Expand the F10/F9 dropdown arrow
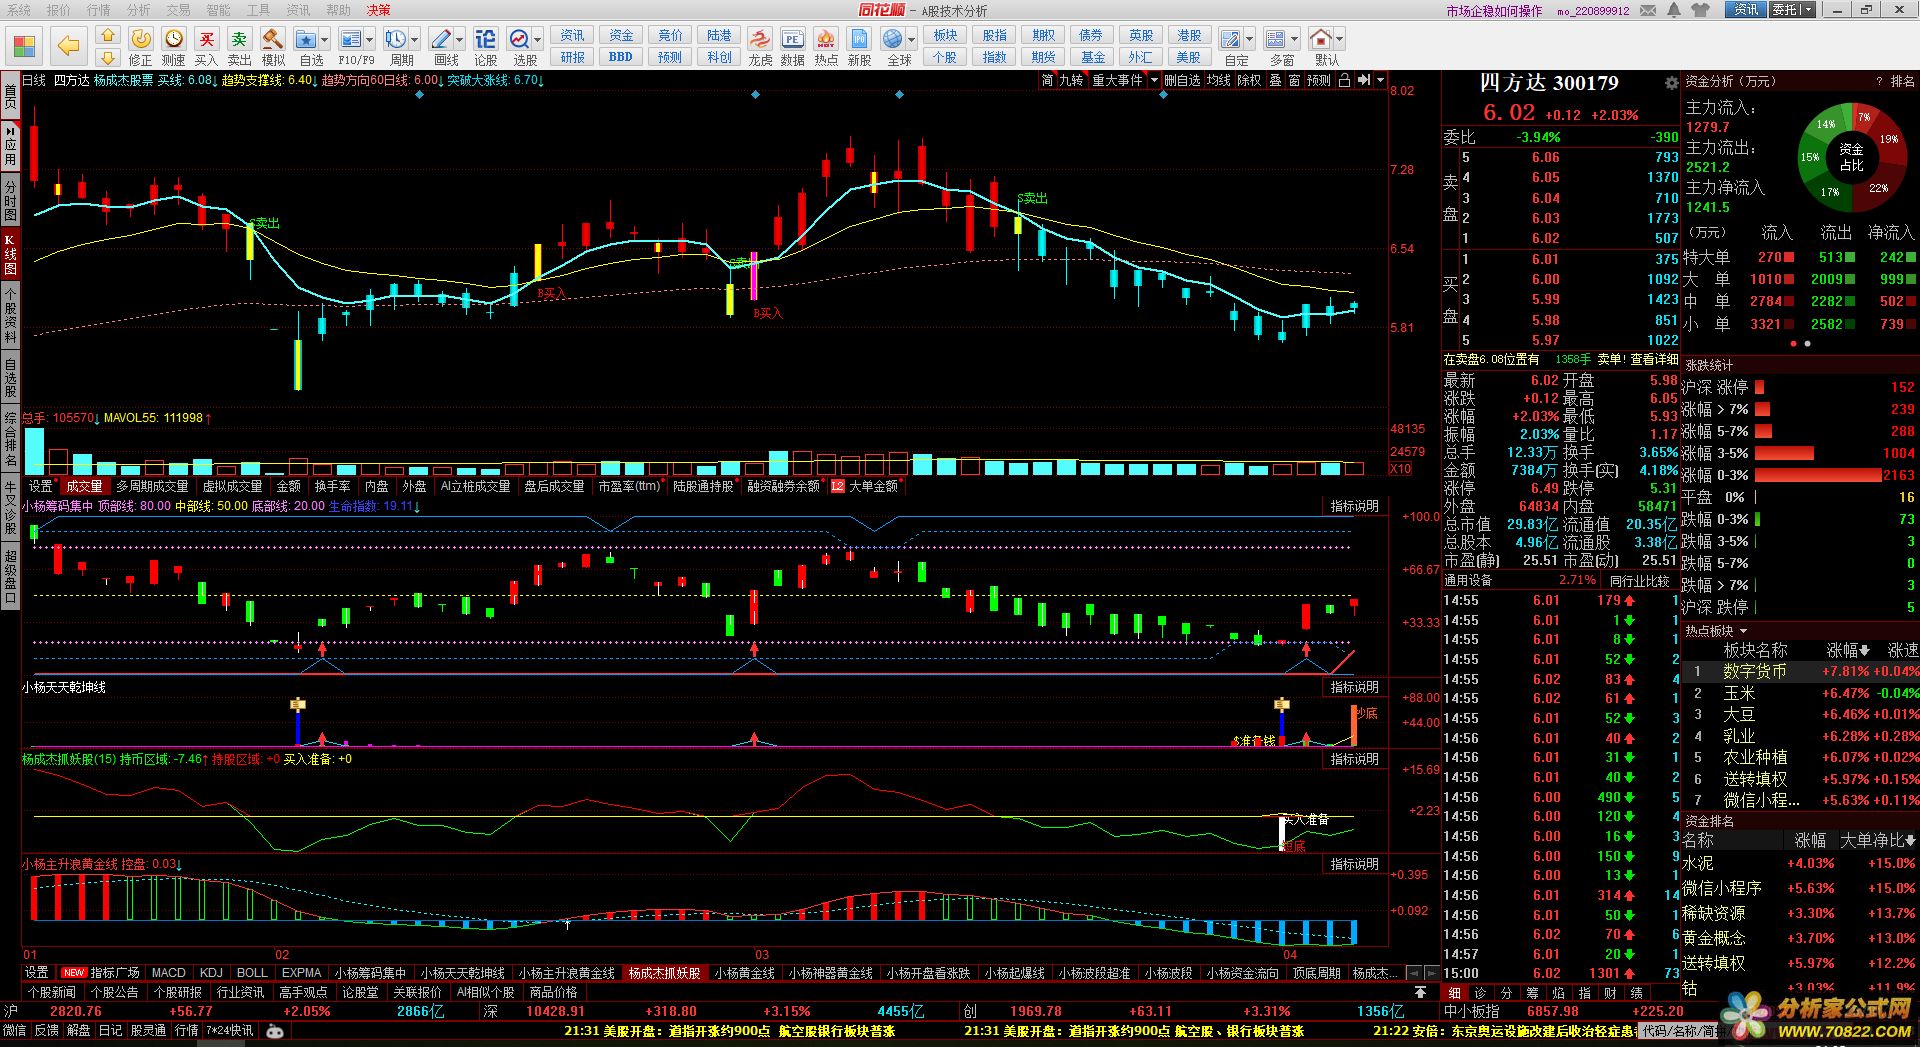This screenshot has height=1047, width=1920. point(370,40)
